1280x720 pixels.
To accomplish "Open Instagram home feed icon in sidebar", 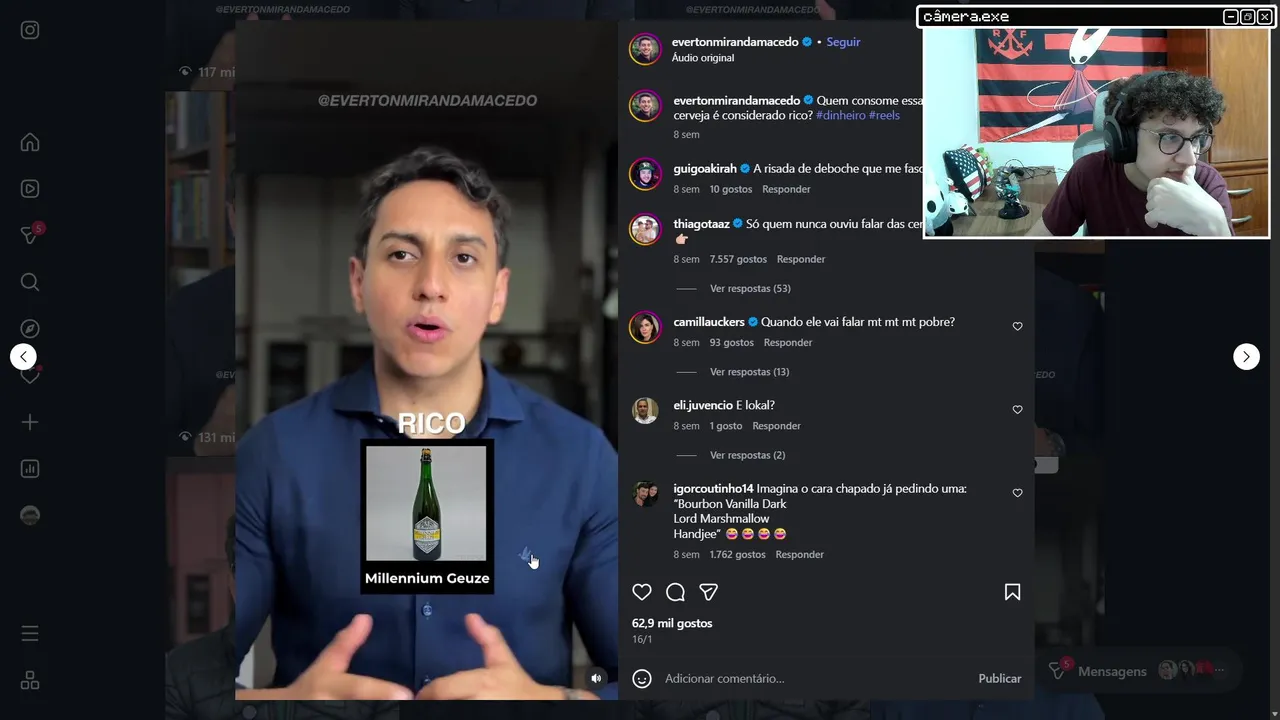I will click(30, 142).
